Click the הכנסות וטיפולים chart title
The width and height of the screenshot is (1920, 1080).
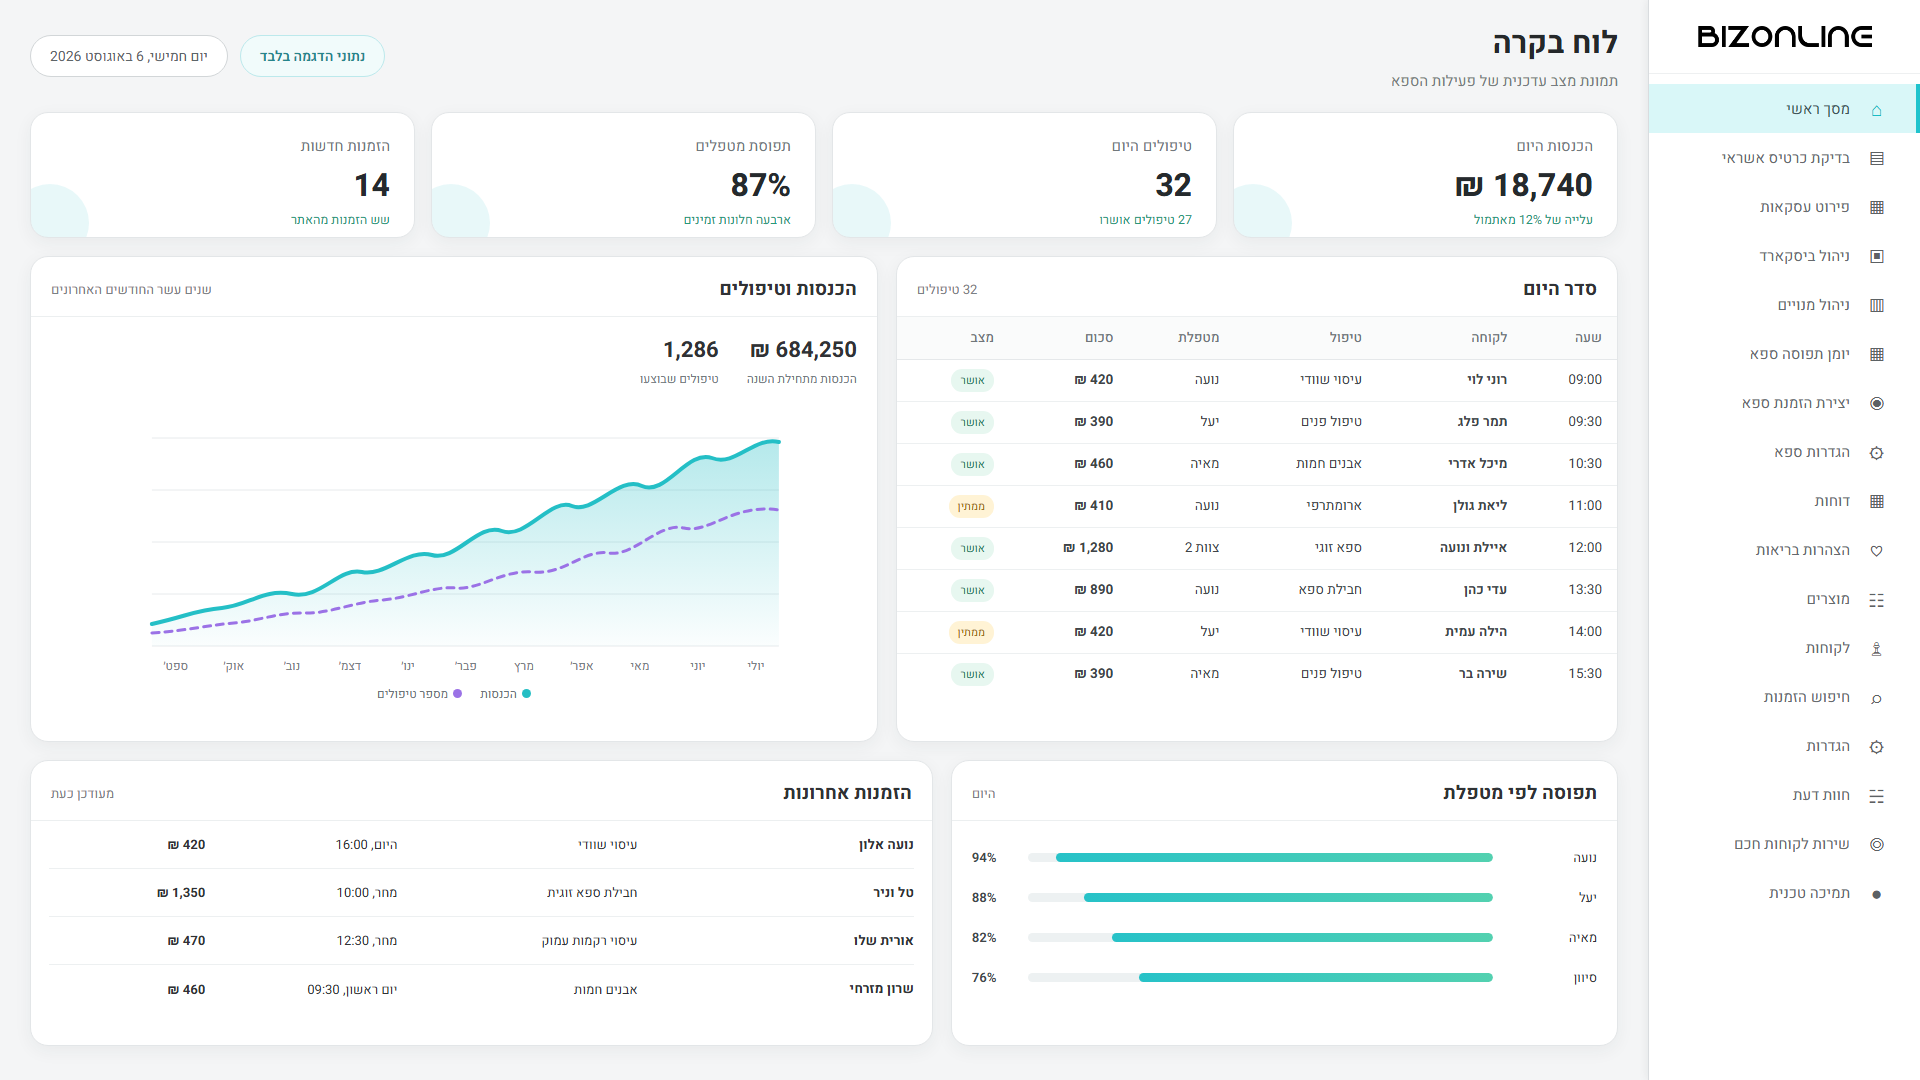[x=788, y=289]
